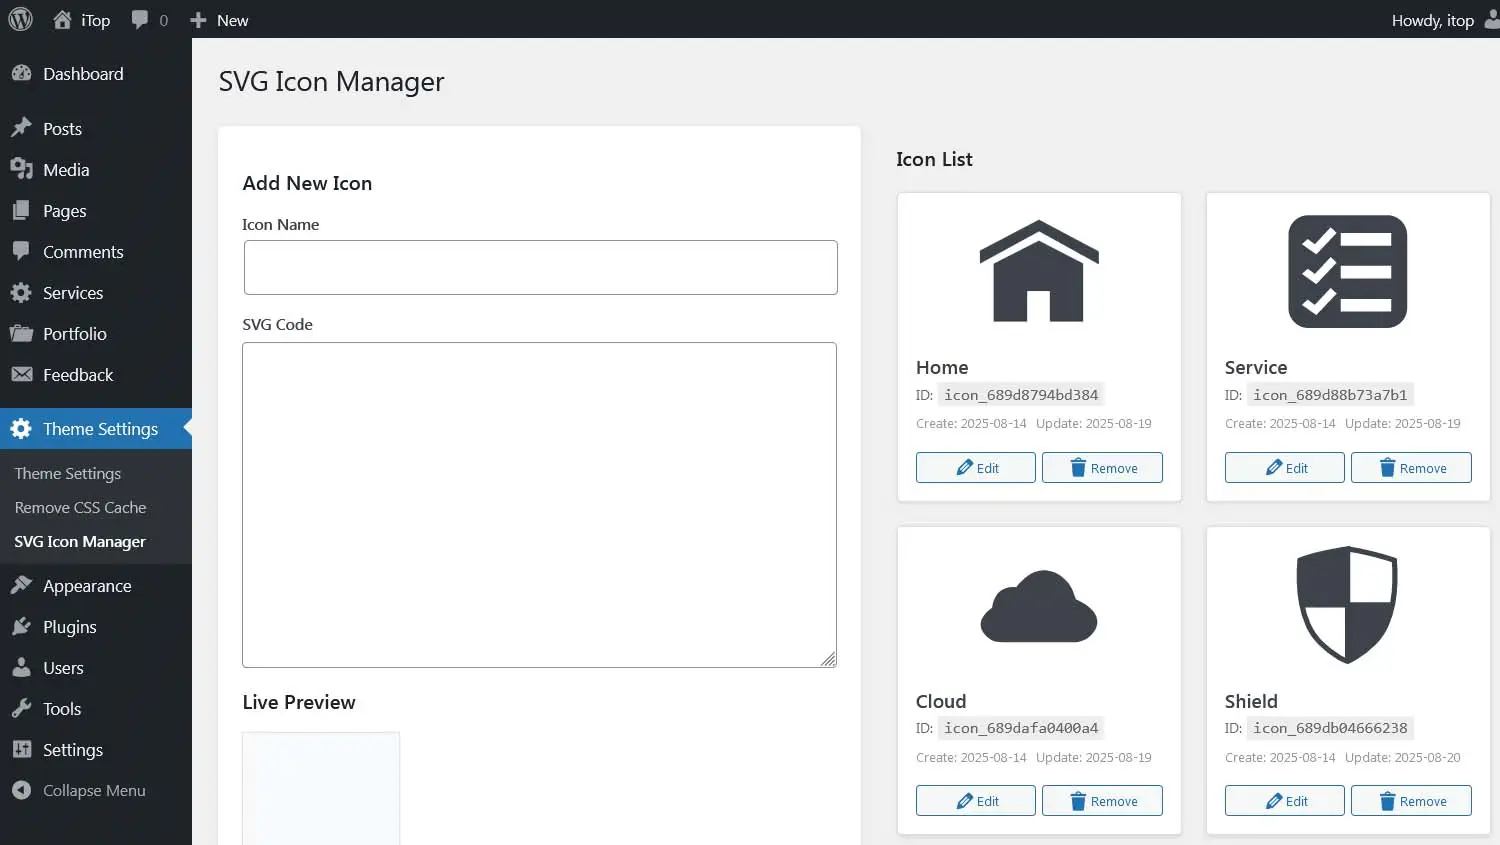
Task: Edit the Home icon
Action: point(976,467)
